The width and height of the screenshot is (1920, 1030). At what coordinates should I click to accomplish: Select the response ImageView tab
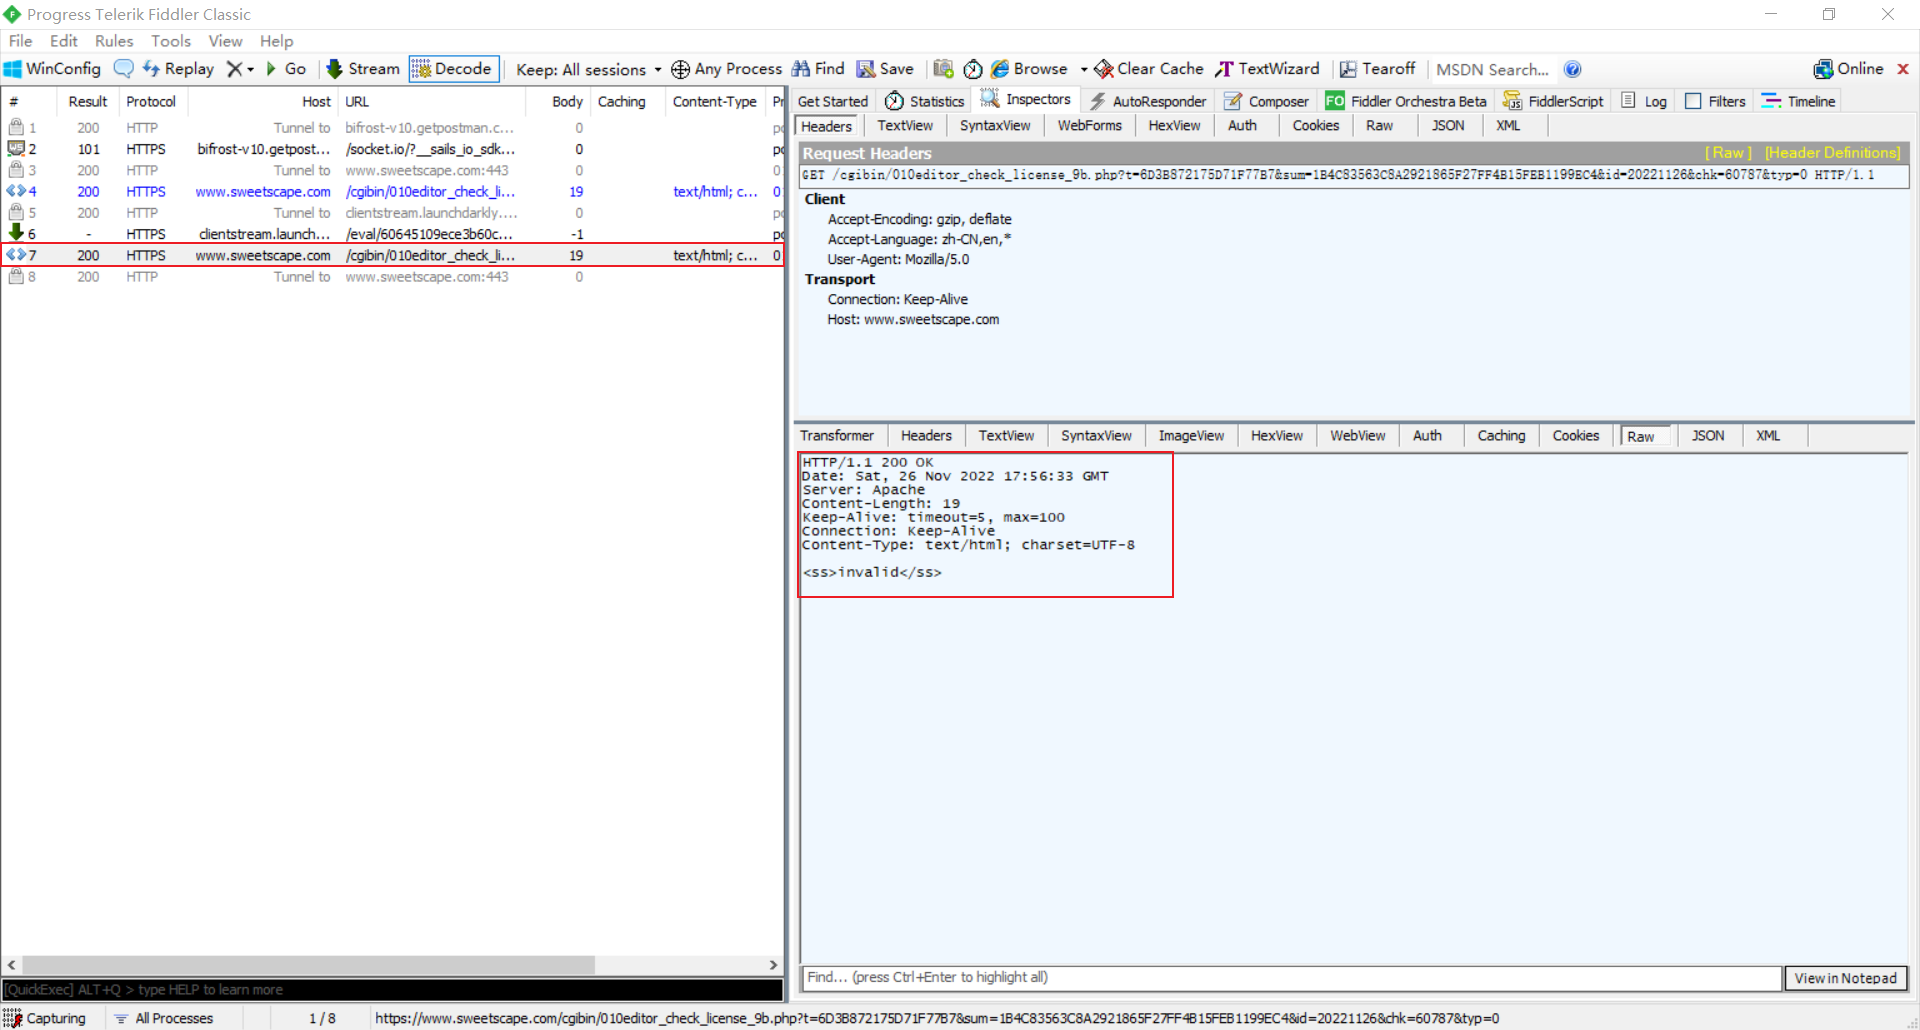pyautogui.click(x=1191, y=436)
